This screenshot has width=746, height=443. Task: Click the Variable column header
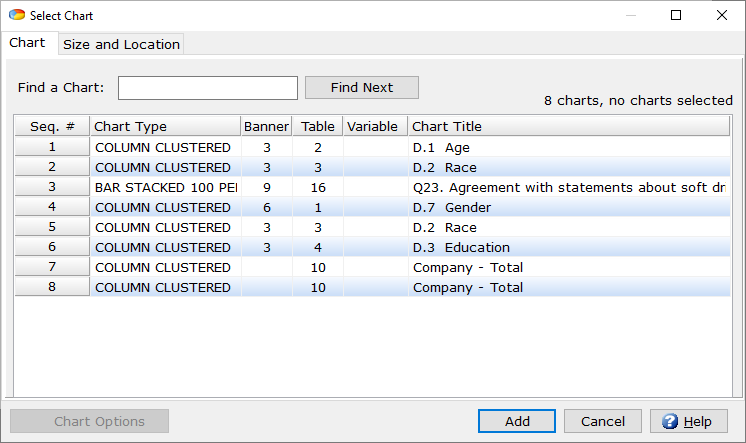(373, 127)
